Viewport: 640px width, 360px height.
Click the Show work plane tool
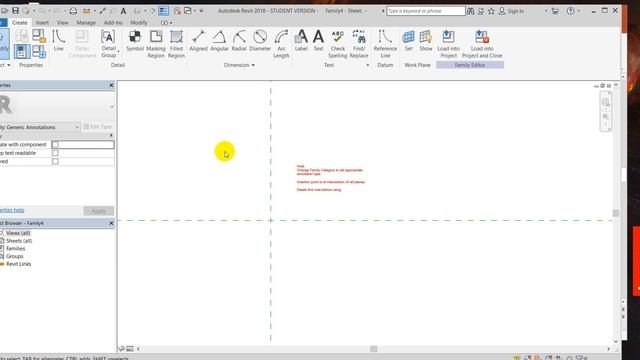426,40
